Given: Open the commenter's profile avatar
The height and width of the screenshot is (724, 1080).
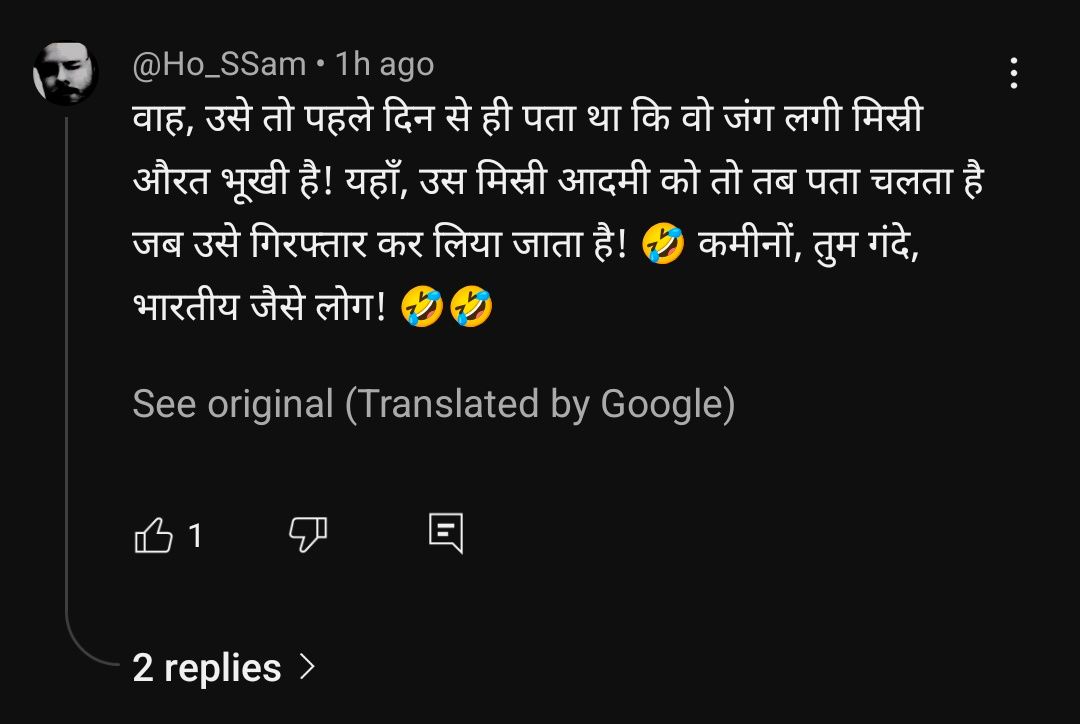Looking at the screenshot, I should coord(66,74).
